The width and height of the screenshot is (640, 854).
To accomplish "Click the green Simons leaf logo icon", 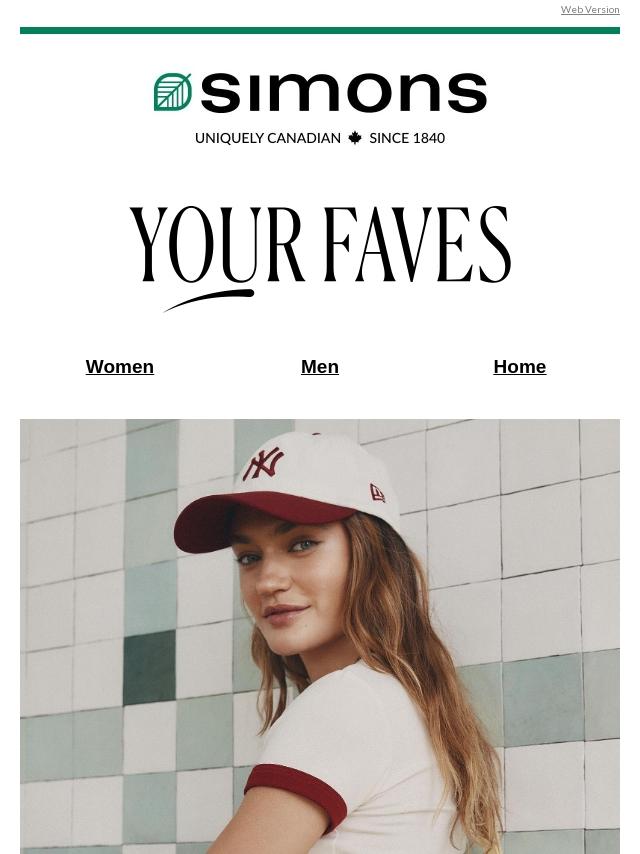I will pos(173,92).
